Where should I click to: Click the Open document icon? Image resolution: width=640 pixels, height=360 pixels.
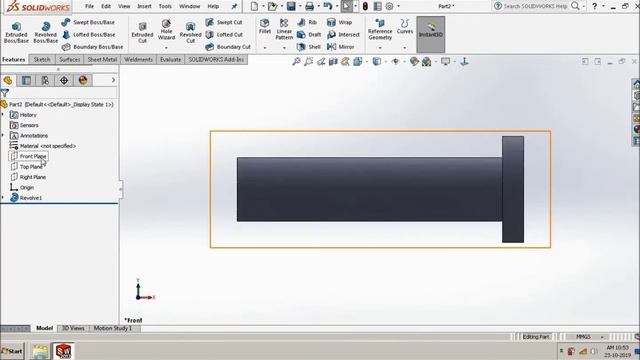(272, 6)
